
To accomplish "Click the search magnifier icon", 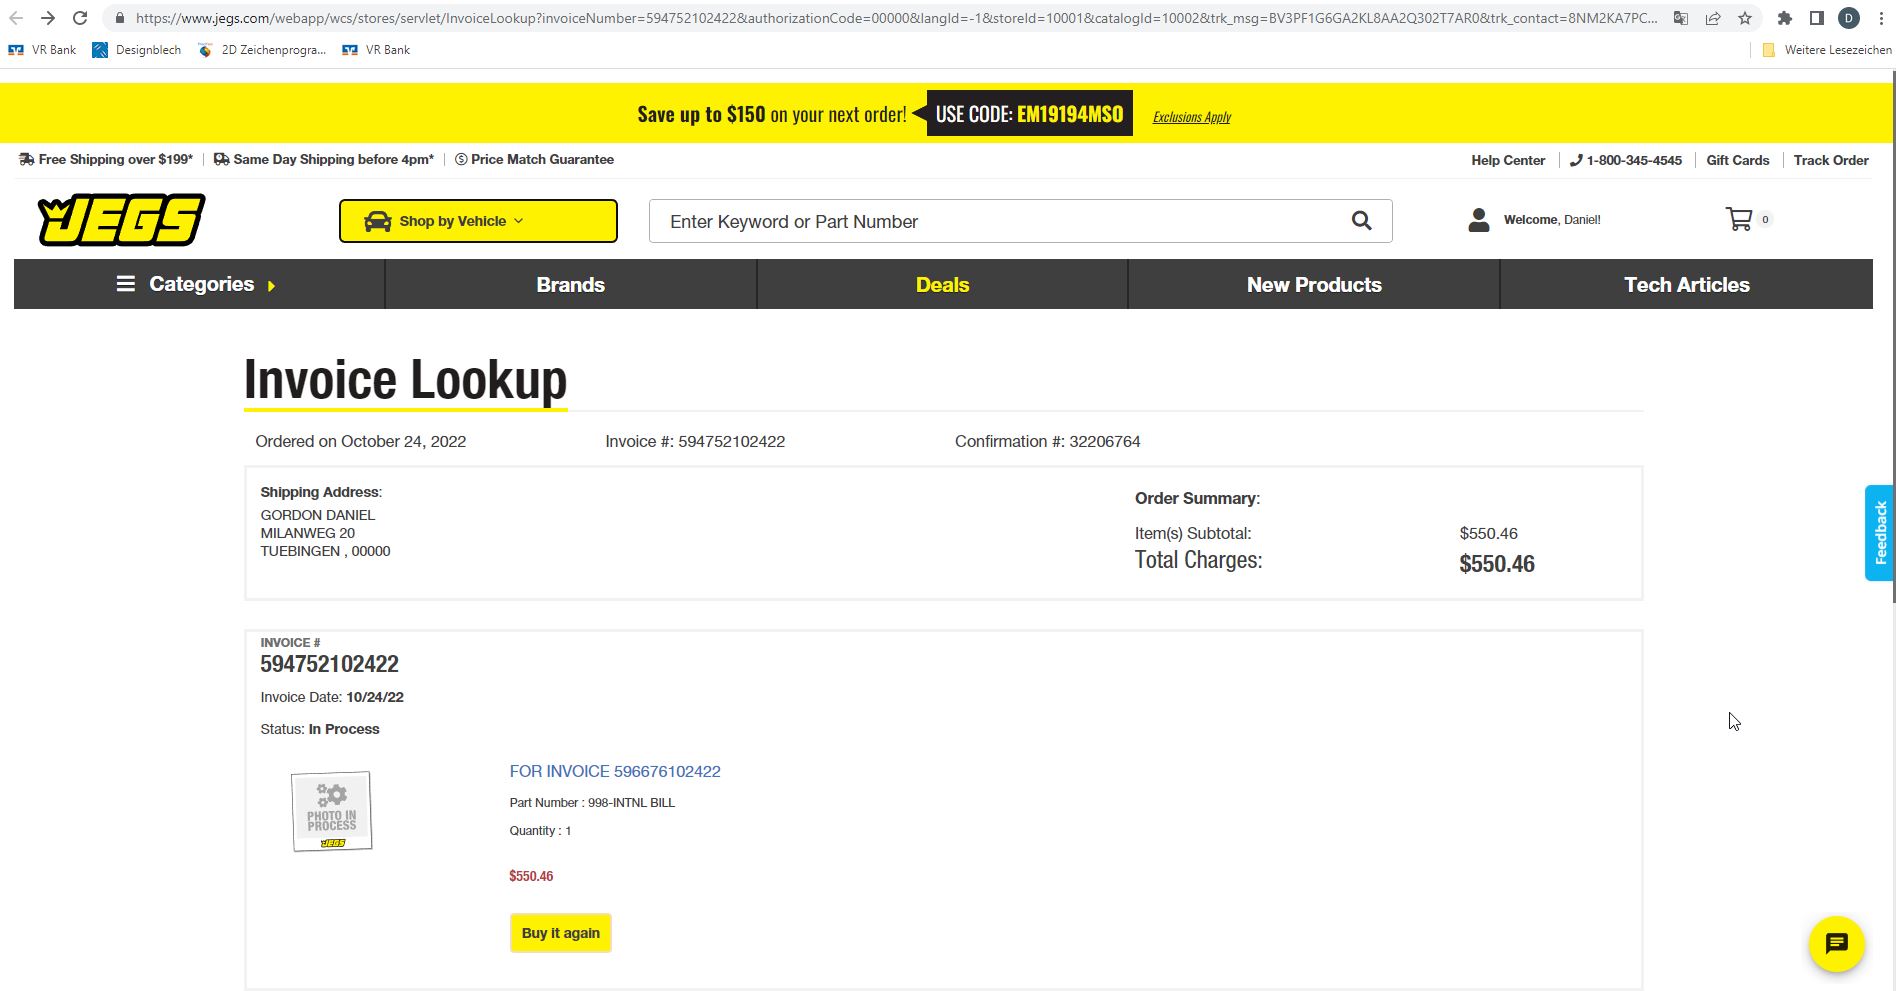I will [1361, 221].
